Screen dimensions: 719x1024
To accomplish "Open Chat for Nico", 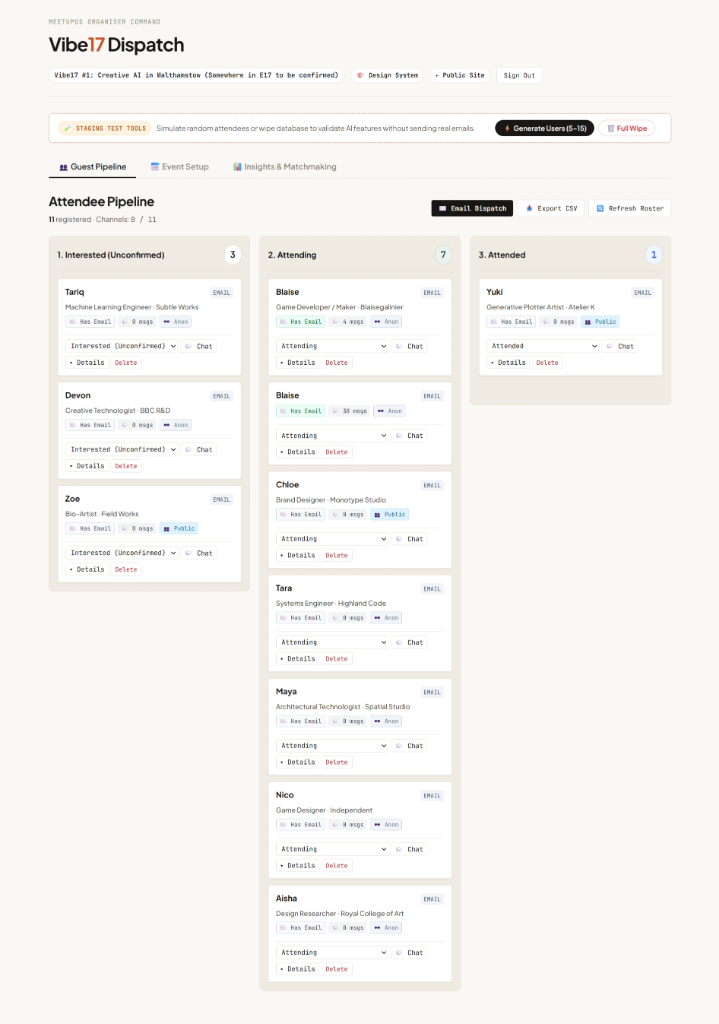I will [409, 849].
